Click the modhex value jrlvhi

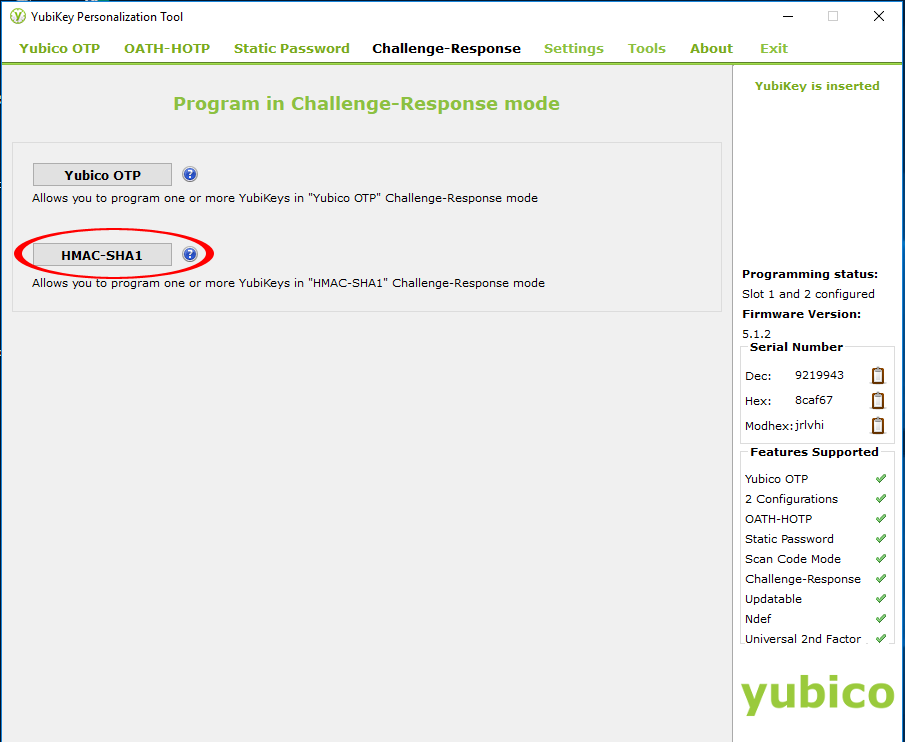809,425
